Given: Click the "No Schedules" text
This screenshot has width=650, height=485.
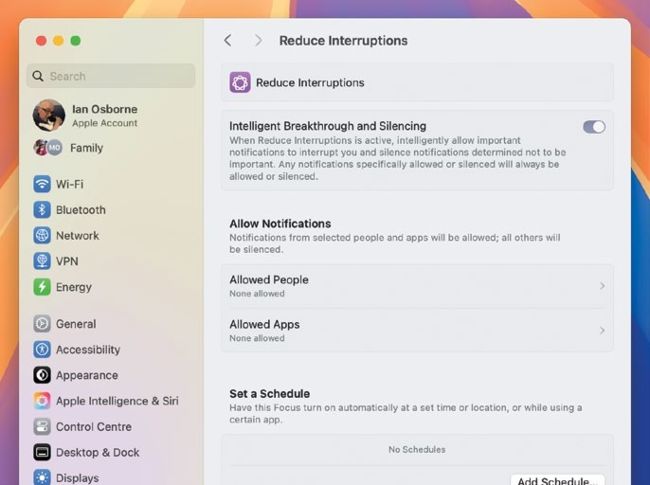Looking at the screenshot, I should coord(417,449).
